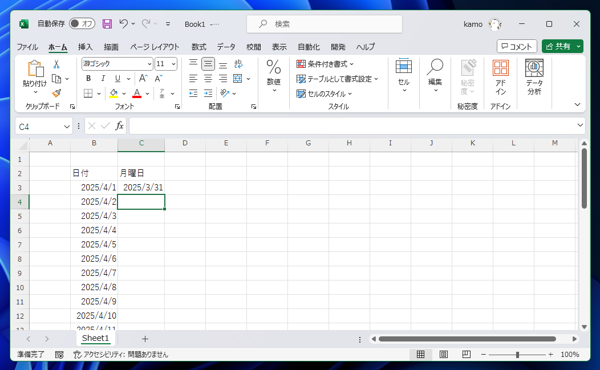Switch to Help tab
Image resolution: width=600 pixels, height=370 pixels.
pos(365,47)
